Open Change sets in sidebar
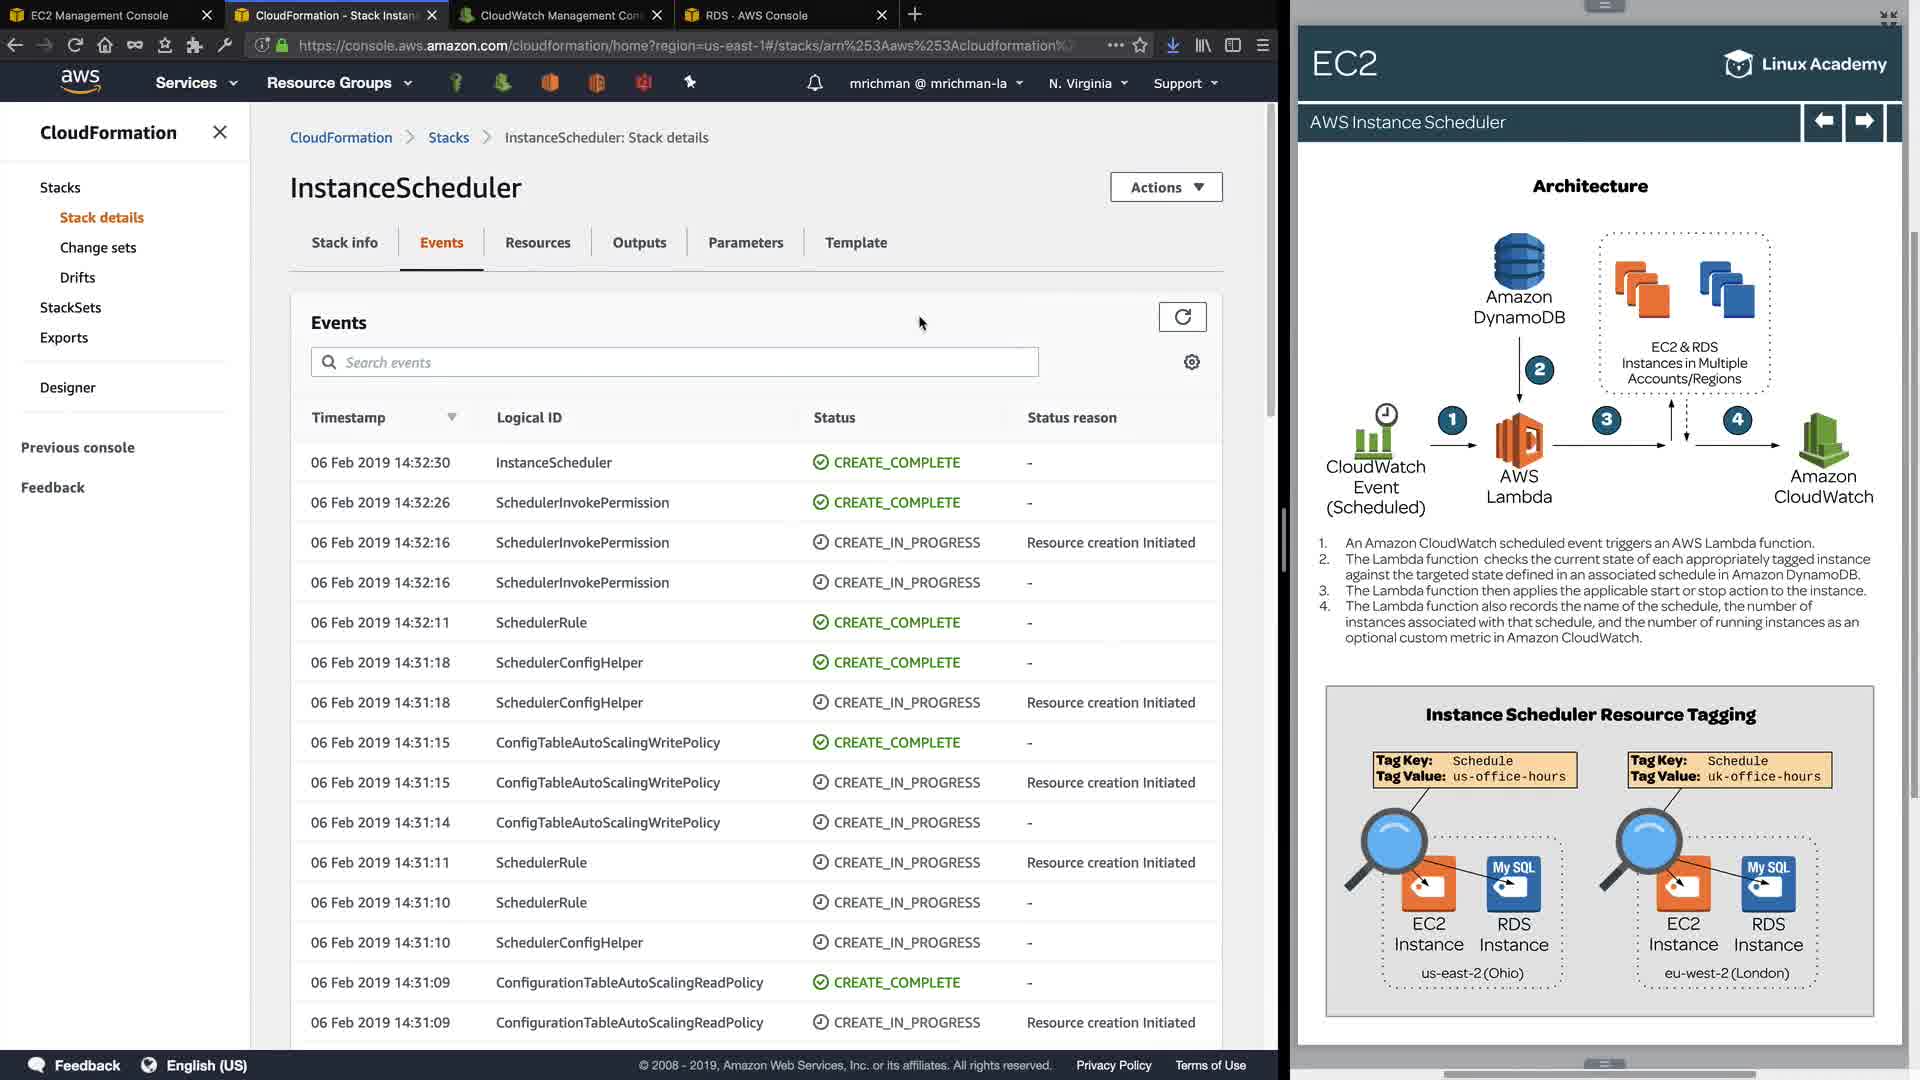 pos(98,248)
